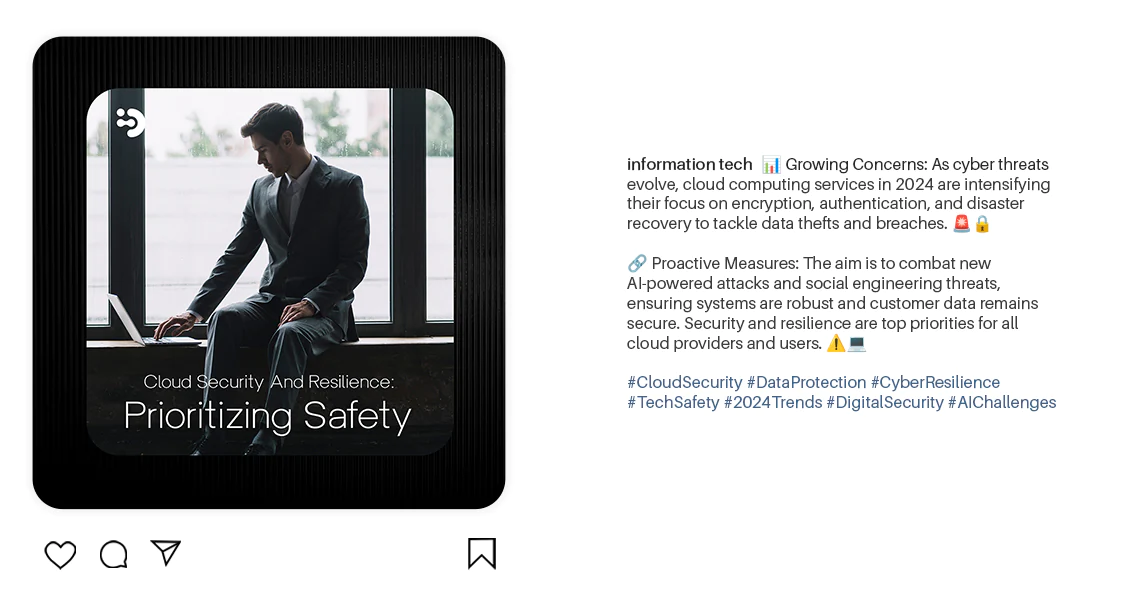Click the link chain emoji before Proactive Measures
This screenshot has height=608, width=1140.
click(x=637, y=263)
